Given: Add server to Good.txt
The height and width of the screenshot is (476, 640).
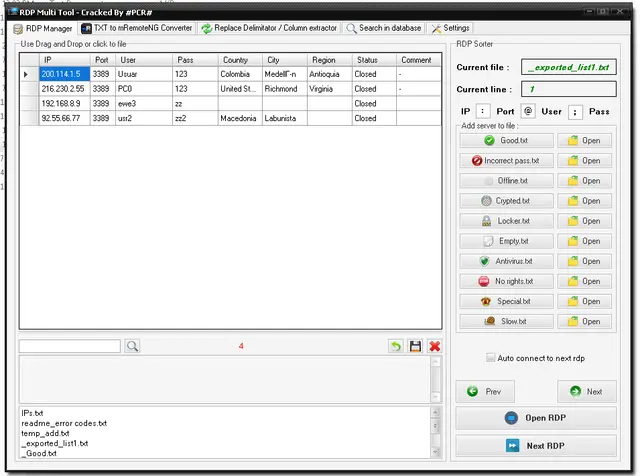Looking at the screenshot, I should pos(505,141).
